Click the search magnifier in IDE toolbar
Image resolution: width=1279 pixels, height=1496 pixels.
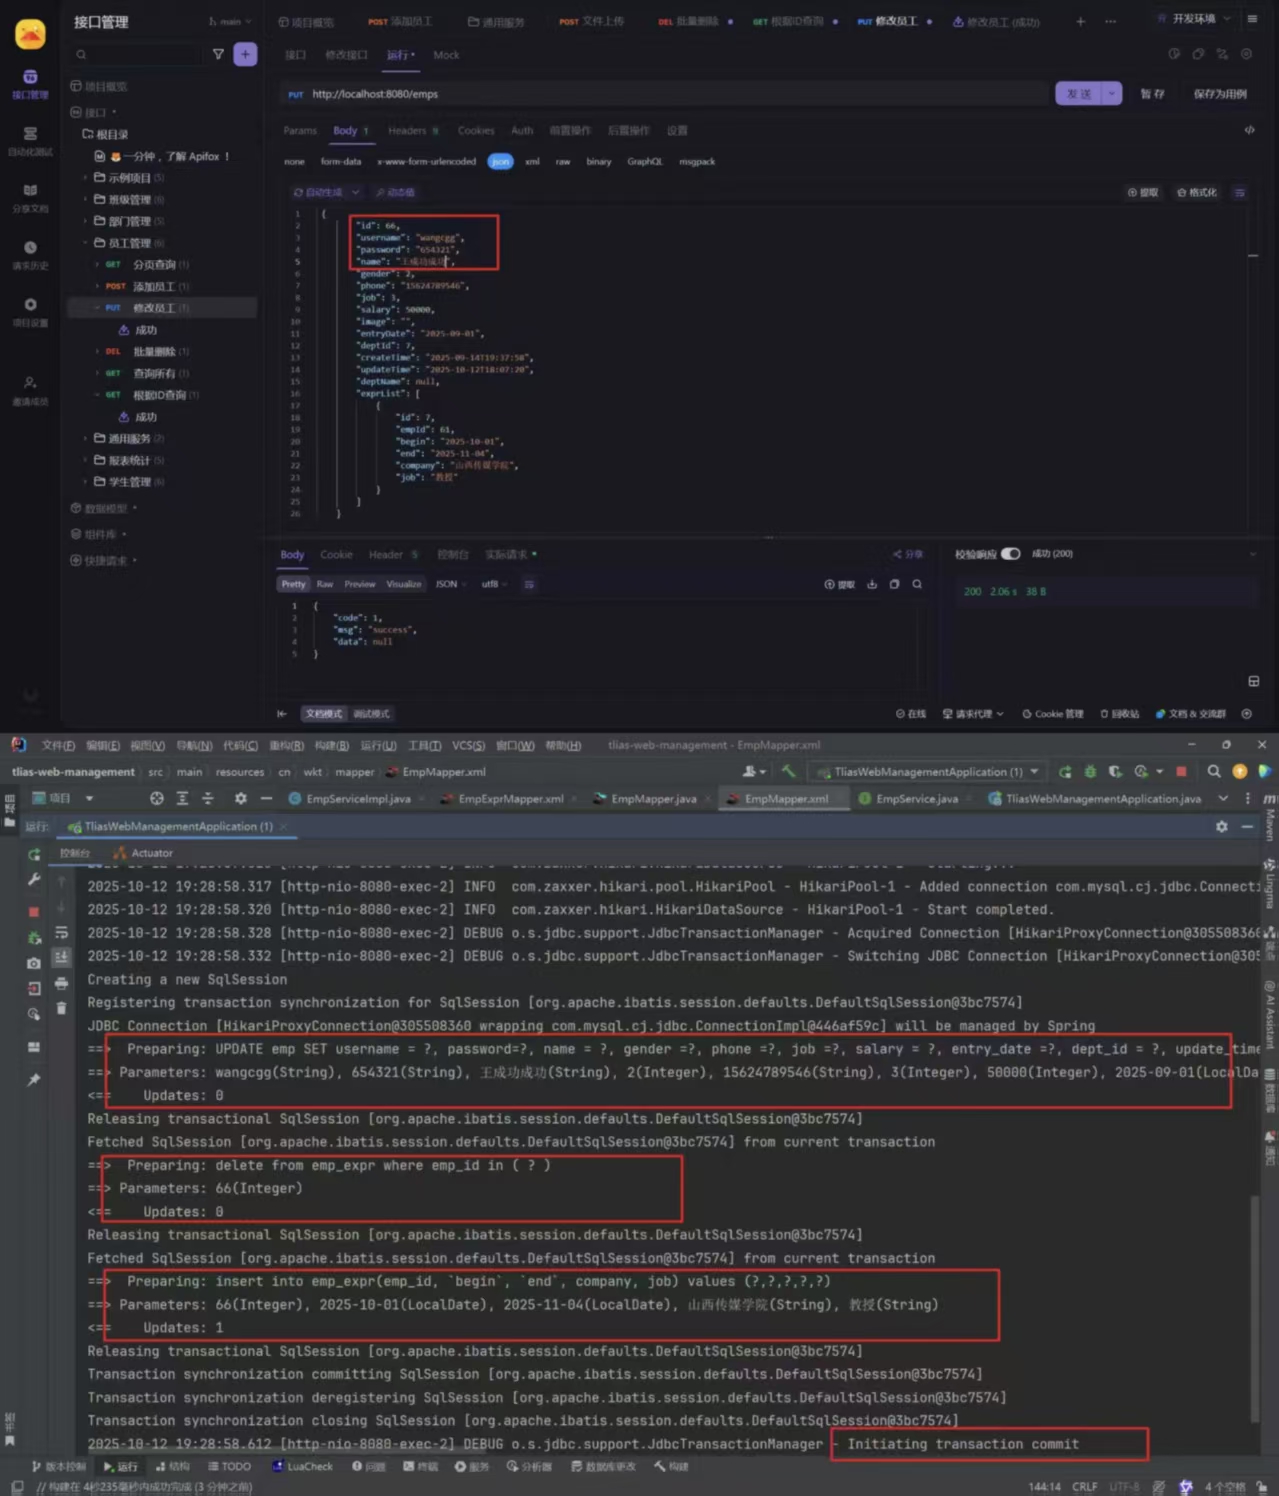1213,772
